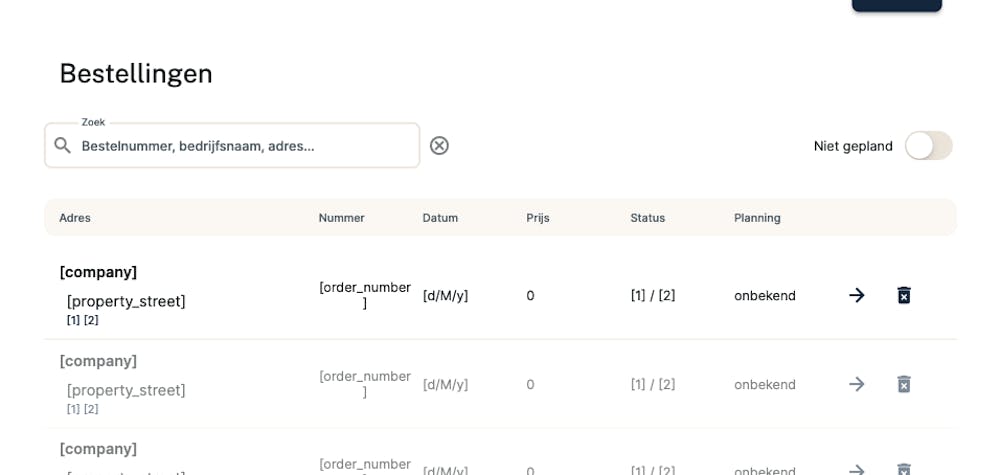Viewport: 1000px width, 475px height.
Task: Click first row's [property_street] address
Action: tap(126, 301)
